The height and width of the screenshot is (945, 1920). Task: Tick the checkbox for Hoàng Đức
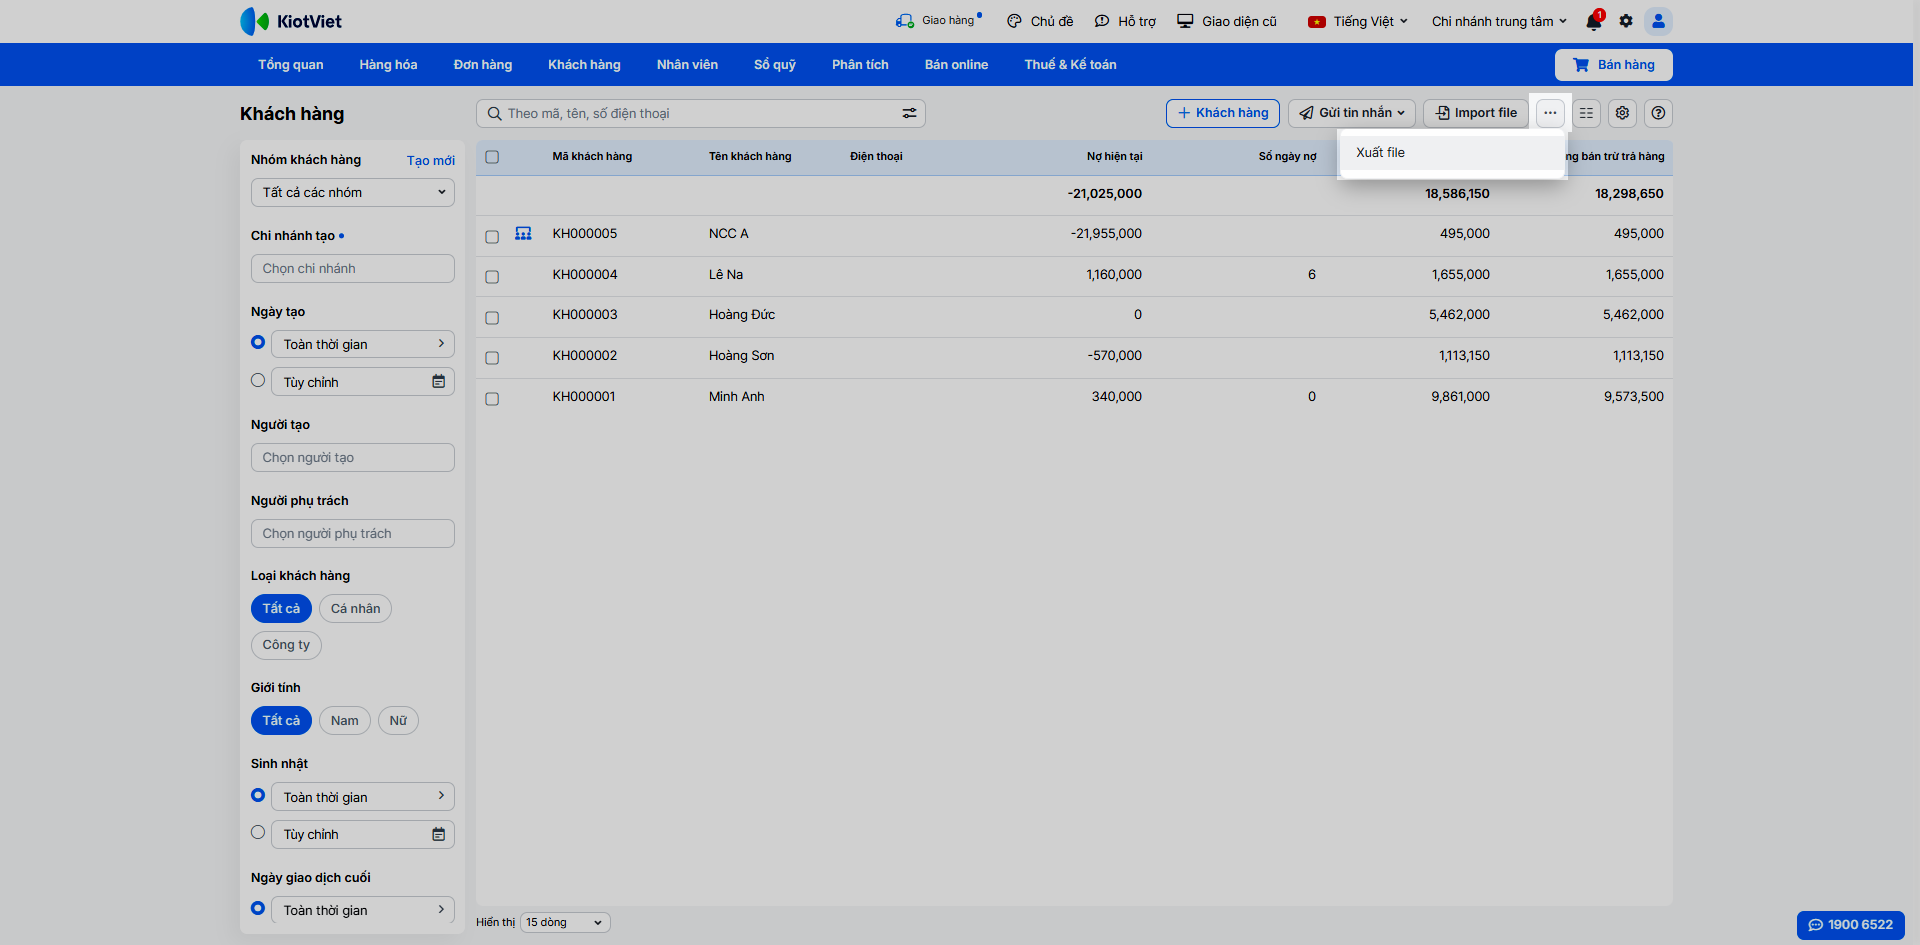[492, 318]
